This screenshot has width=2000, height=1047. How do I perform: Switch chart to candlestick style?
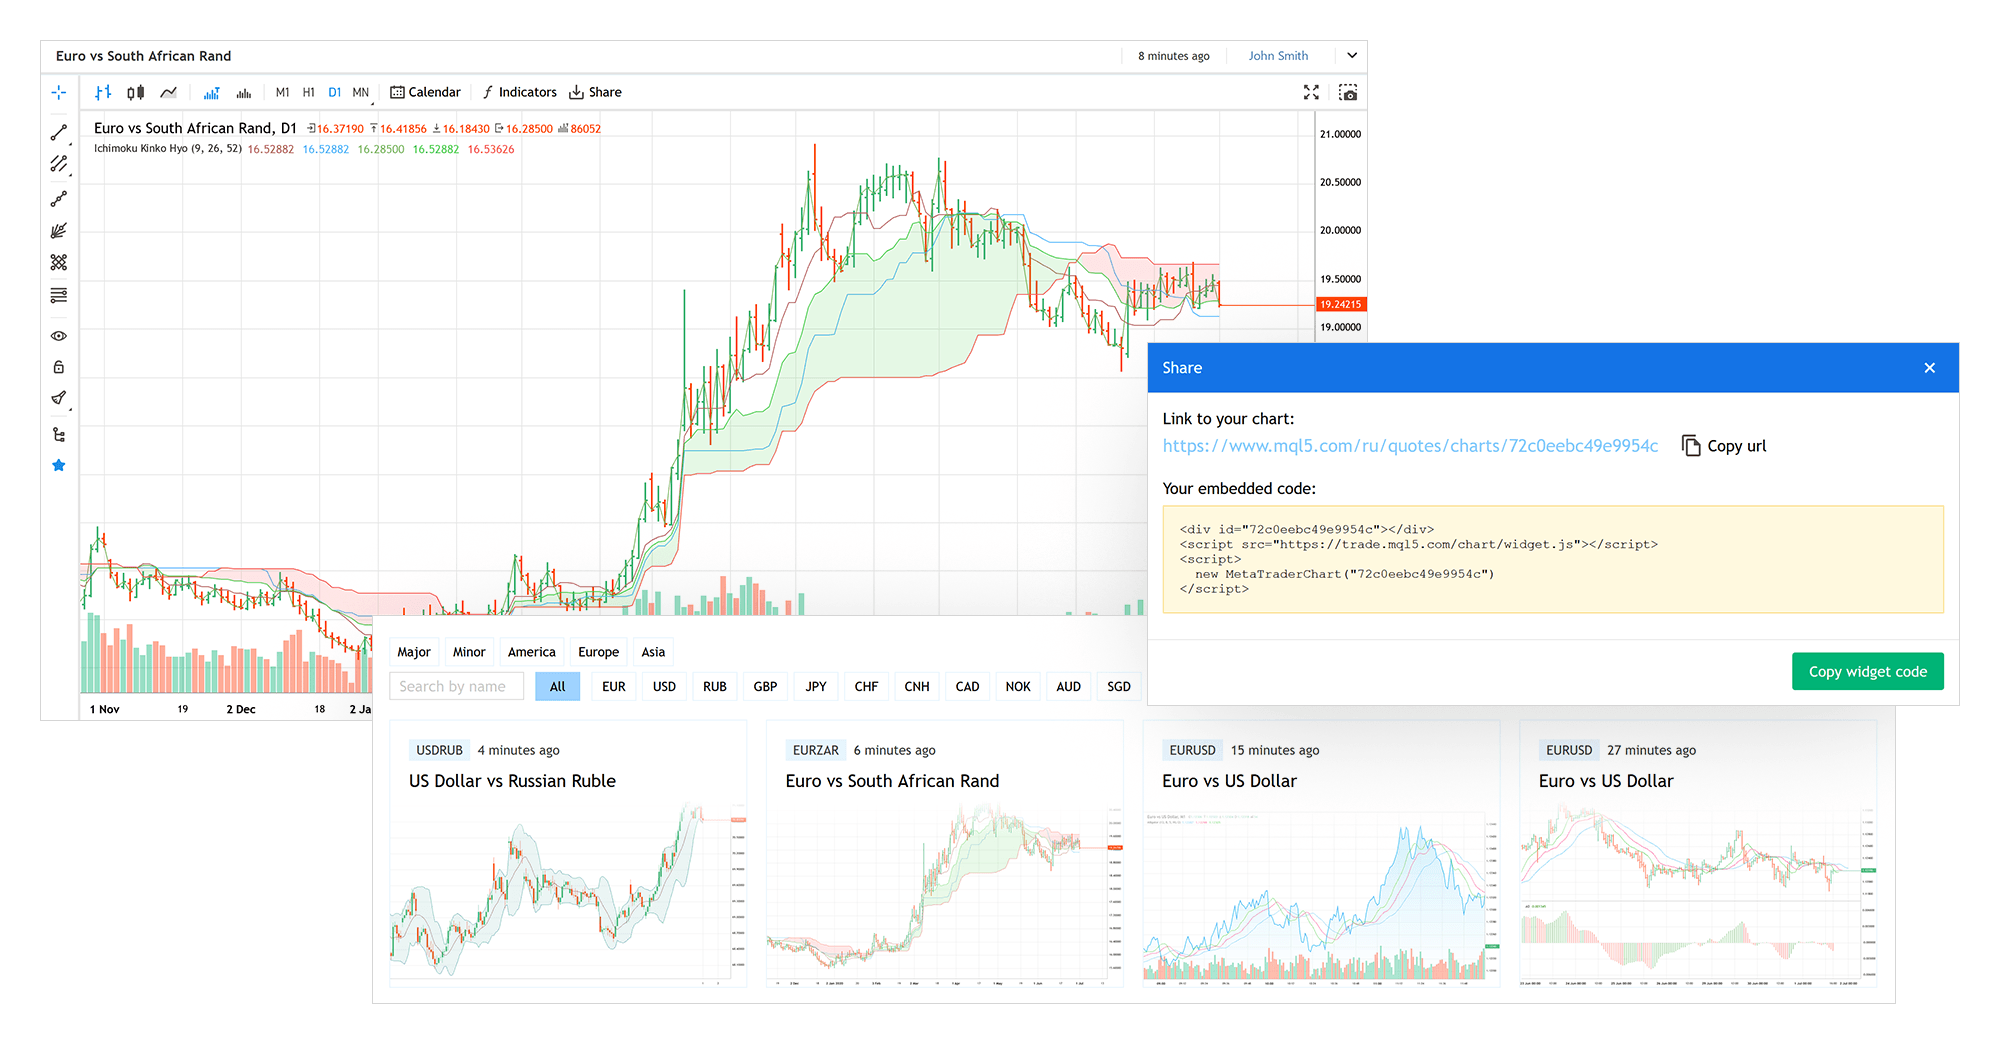135,91
